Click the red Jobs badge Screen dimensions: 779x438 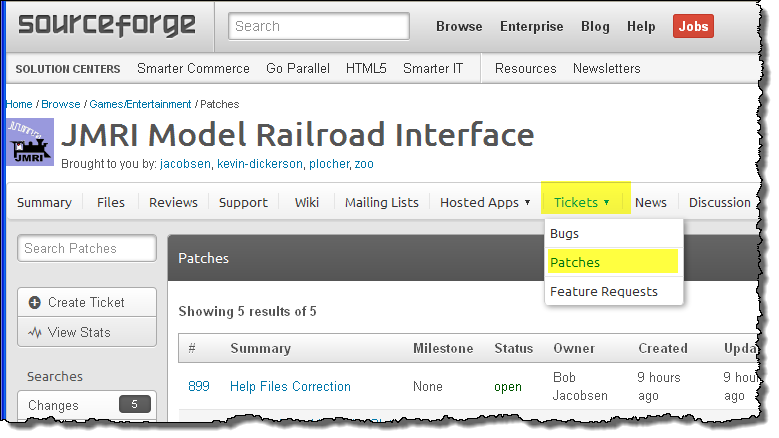pos(693,26)
